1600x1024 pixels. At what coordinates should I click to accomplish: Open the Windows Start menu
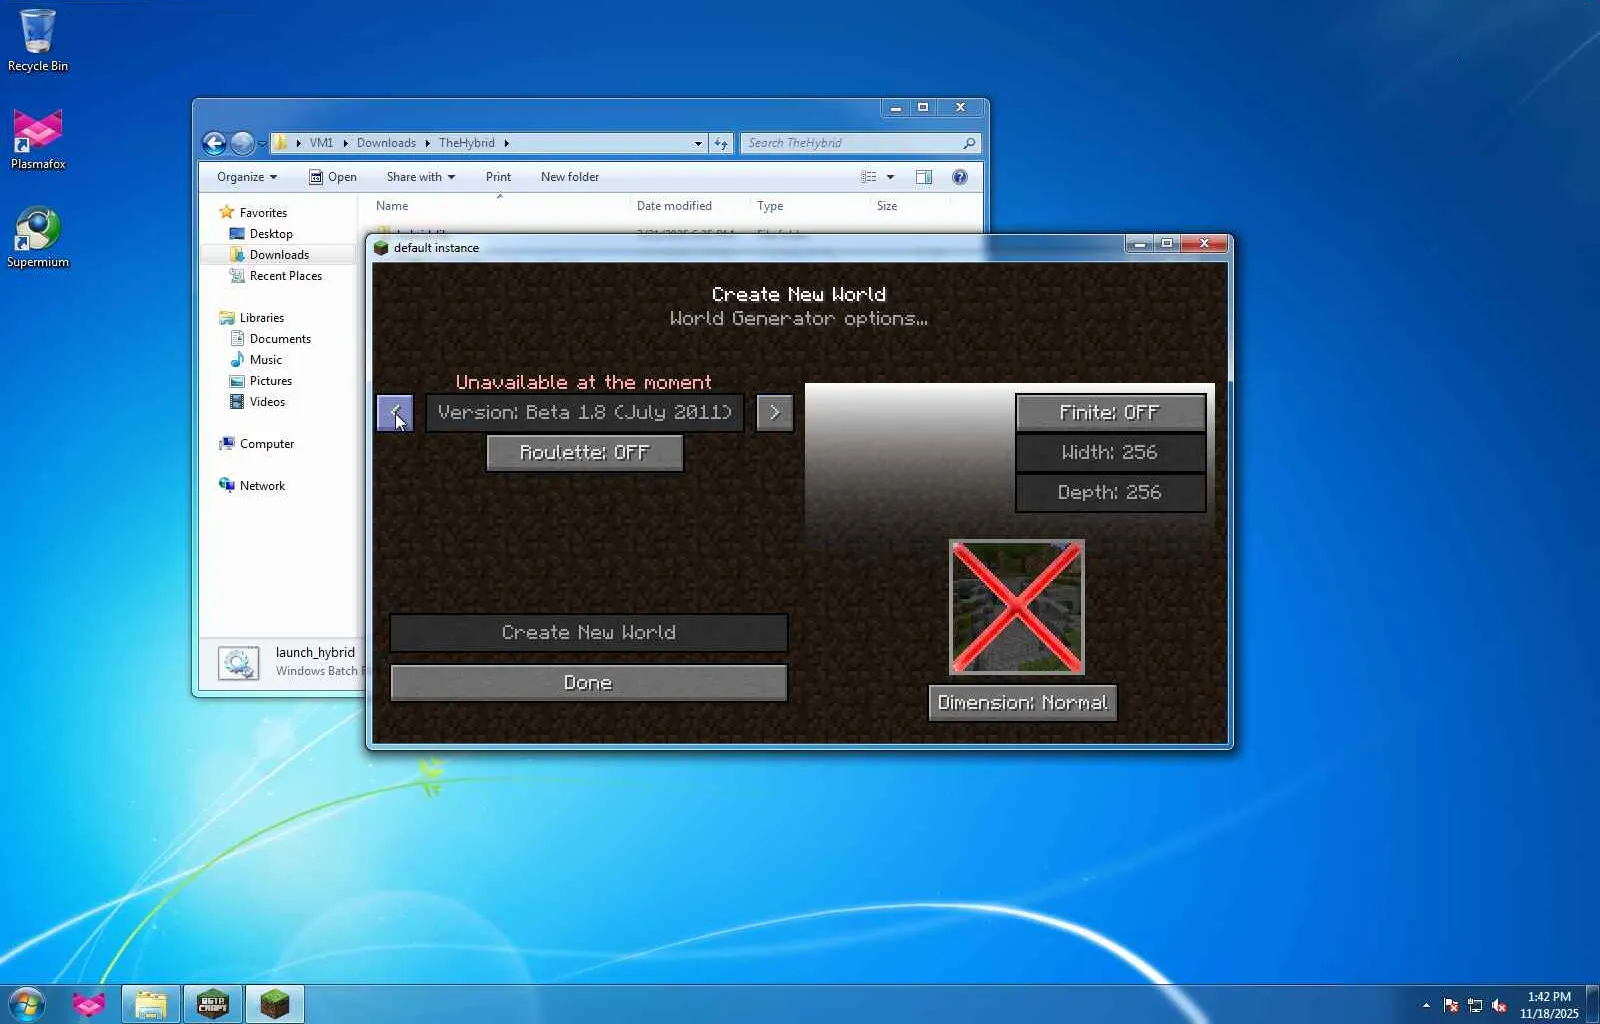point(26,1003)
